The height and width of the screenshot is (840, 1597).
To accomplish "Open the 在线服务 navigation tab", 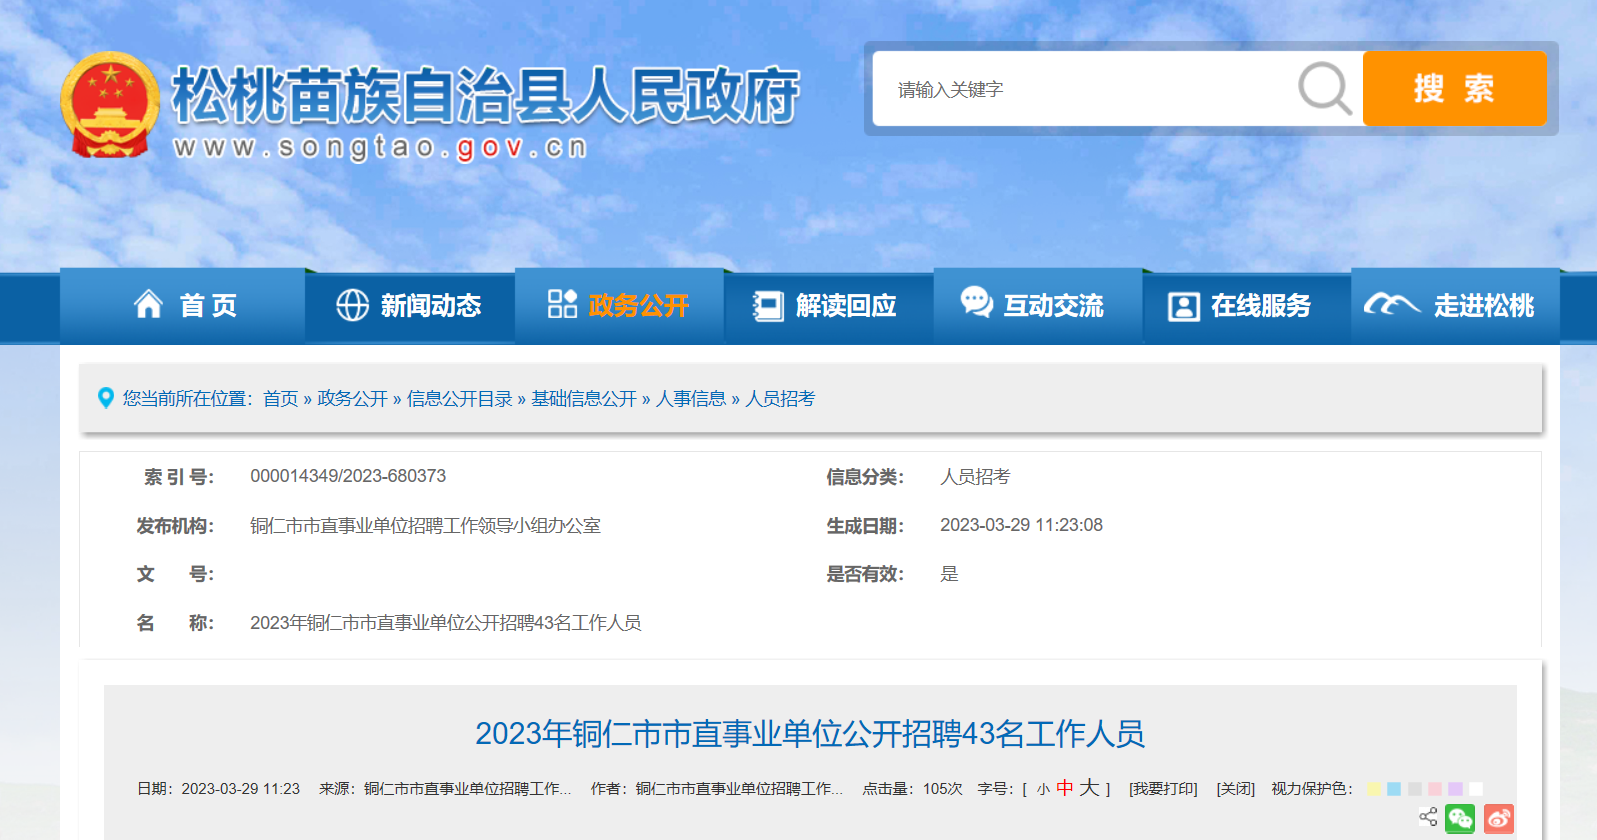I will coord(1240,306).
